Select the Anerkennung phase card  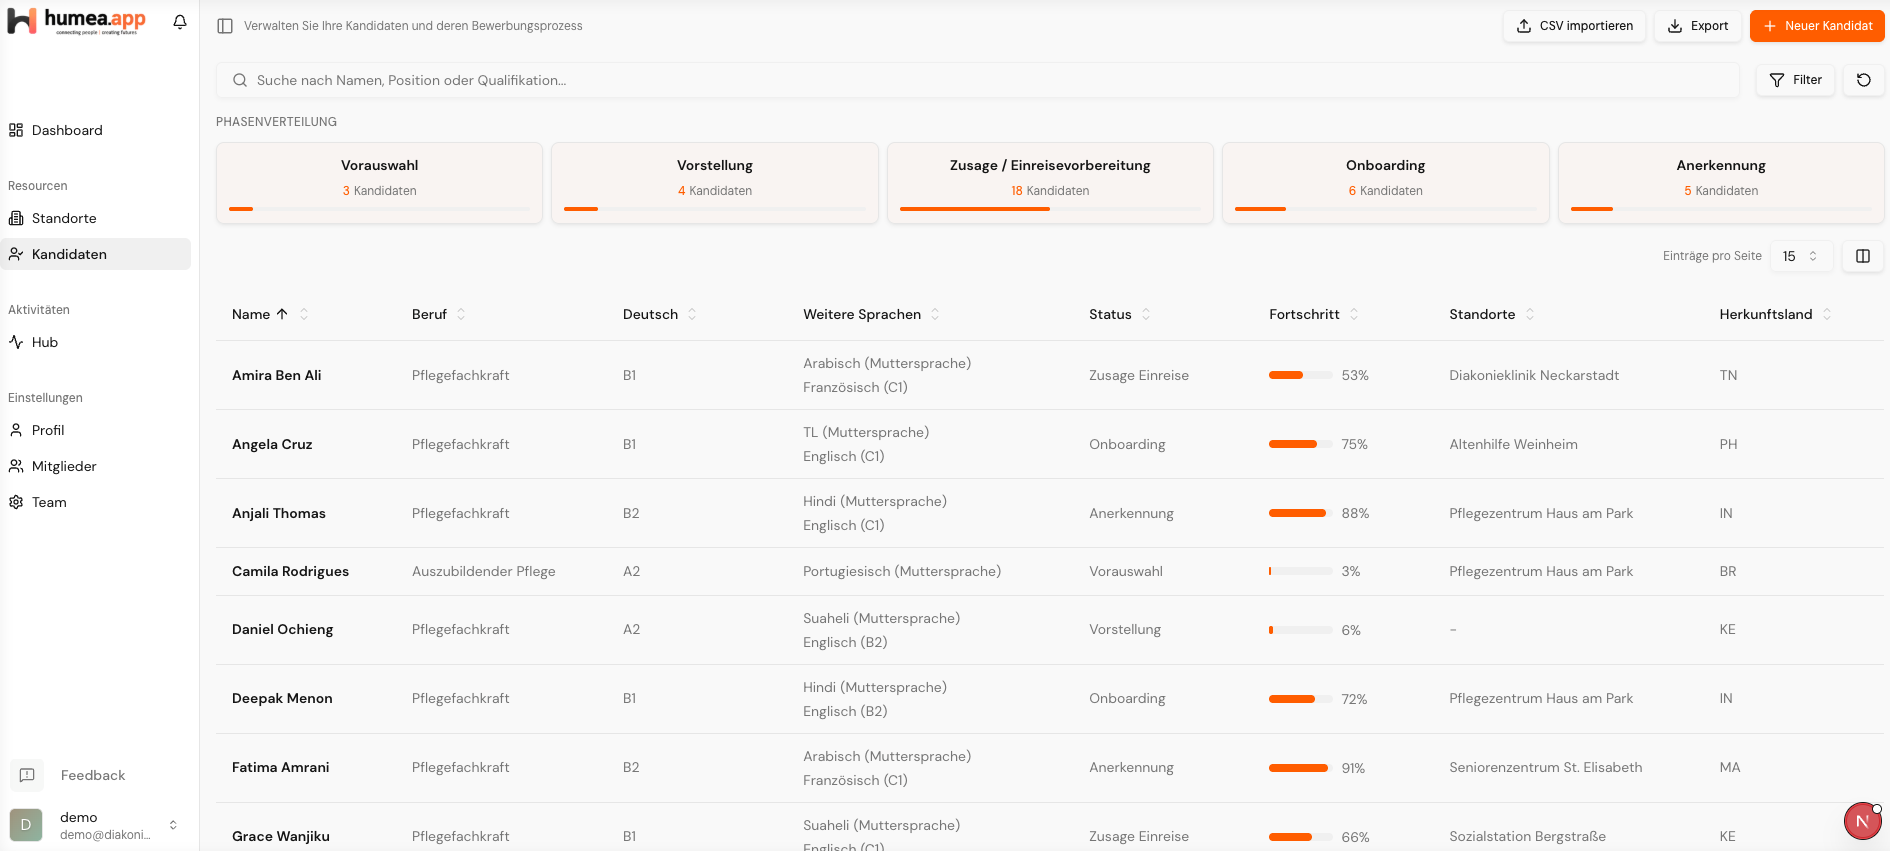1721,183
